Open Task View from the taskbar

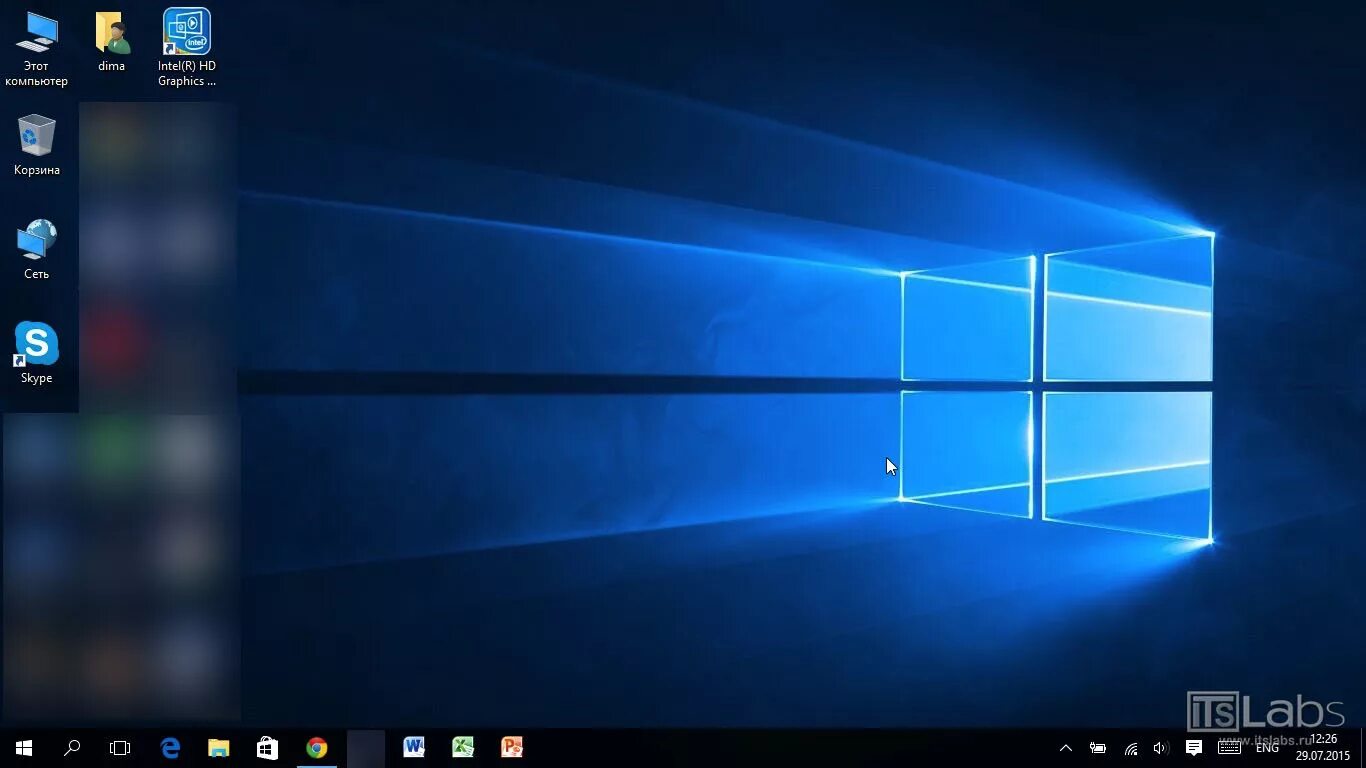[120, 748]
